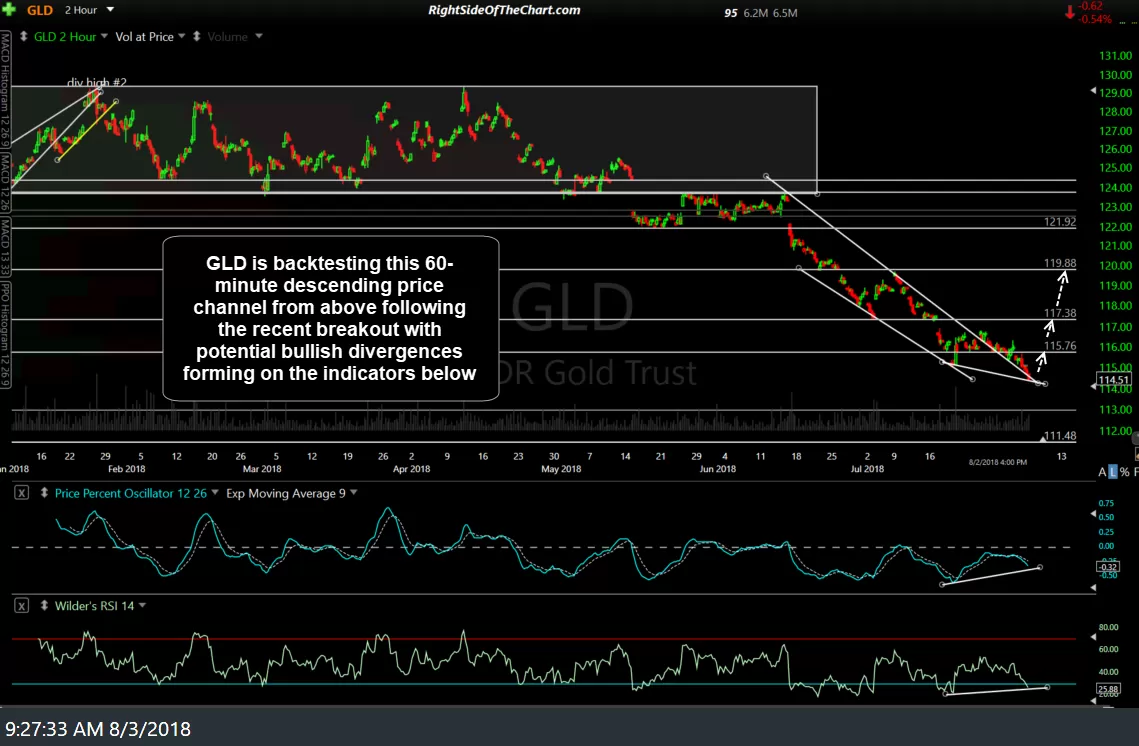This screenshot has height=746, width=1139.
Task: Click the Wilder's RSI 14 label
Action: 94,606
